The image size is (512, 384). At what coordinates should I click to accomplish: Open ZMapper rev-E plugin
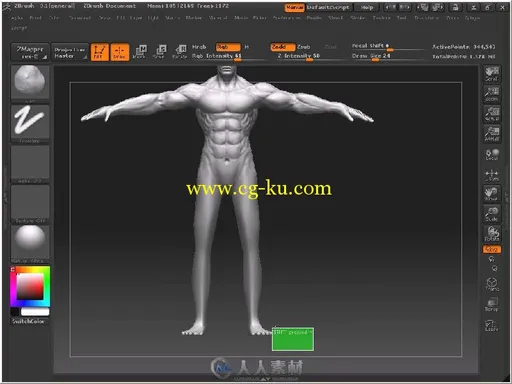coord(30,52)
